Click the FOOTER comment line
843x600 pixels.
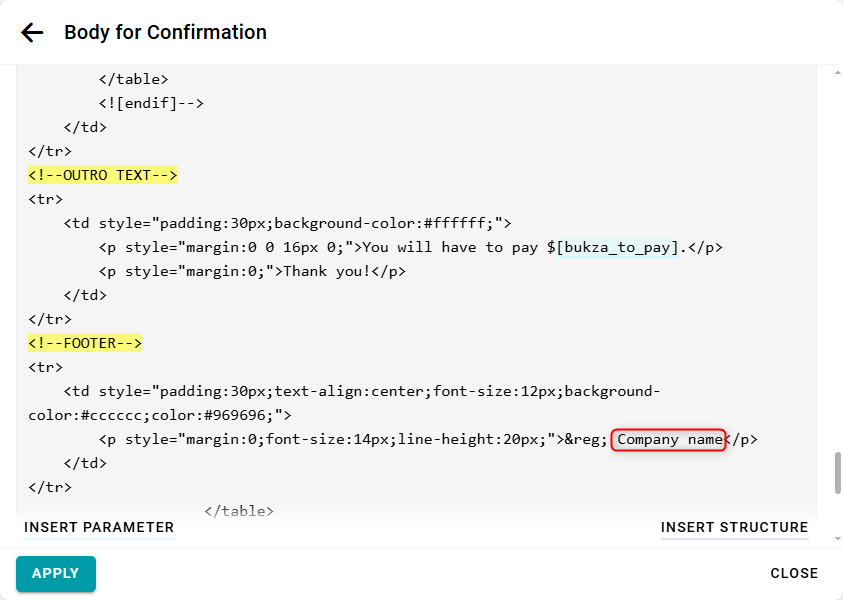85,343
